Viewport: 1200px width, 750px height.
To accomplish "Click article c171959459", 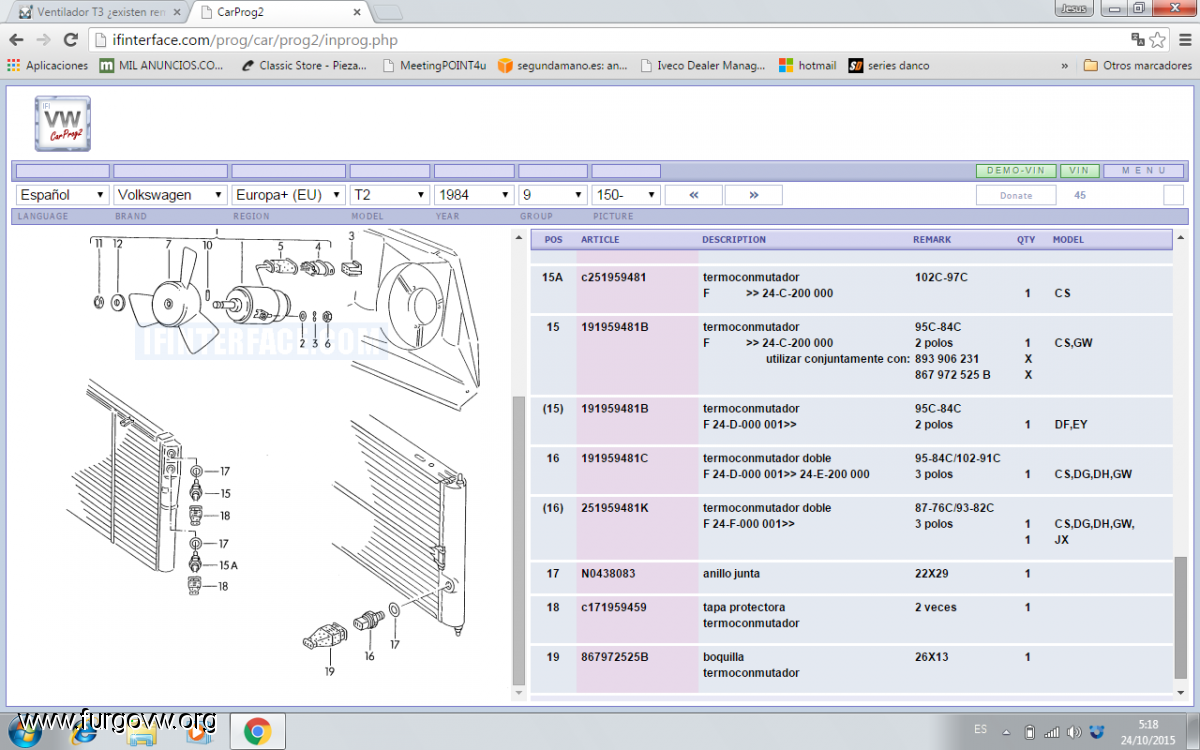I will point(613,607).
